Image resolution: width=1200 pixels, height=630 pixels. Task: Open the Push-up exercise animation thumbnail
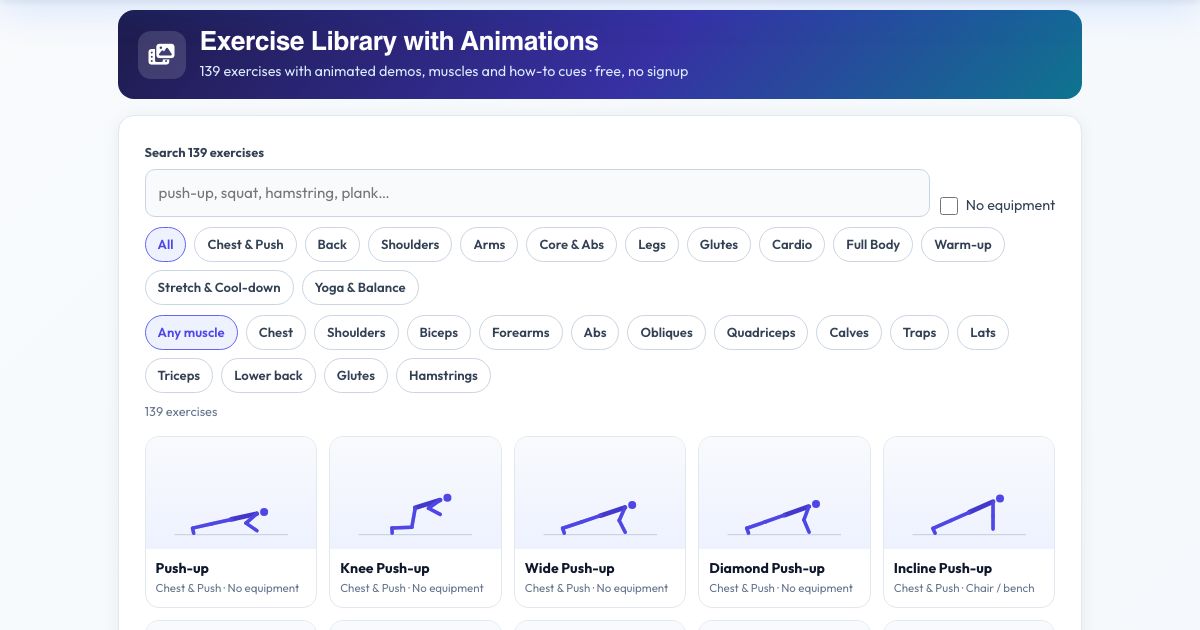click(231, 493)
